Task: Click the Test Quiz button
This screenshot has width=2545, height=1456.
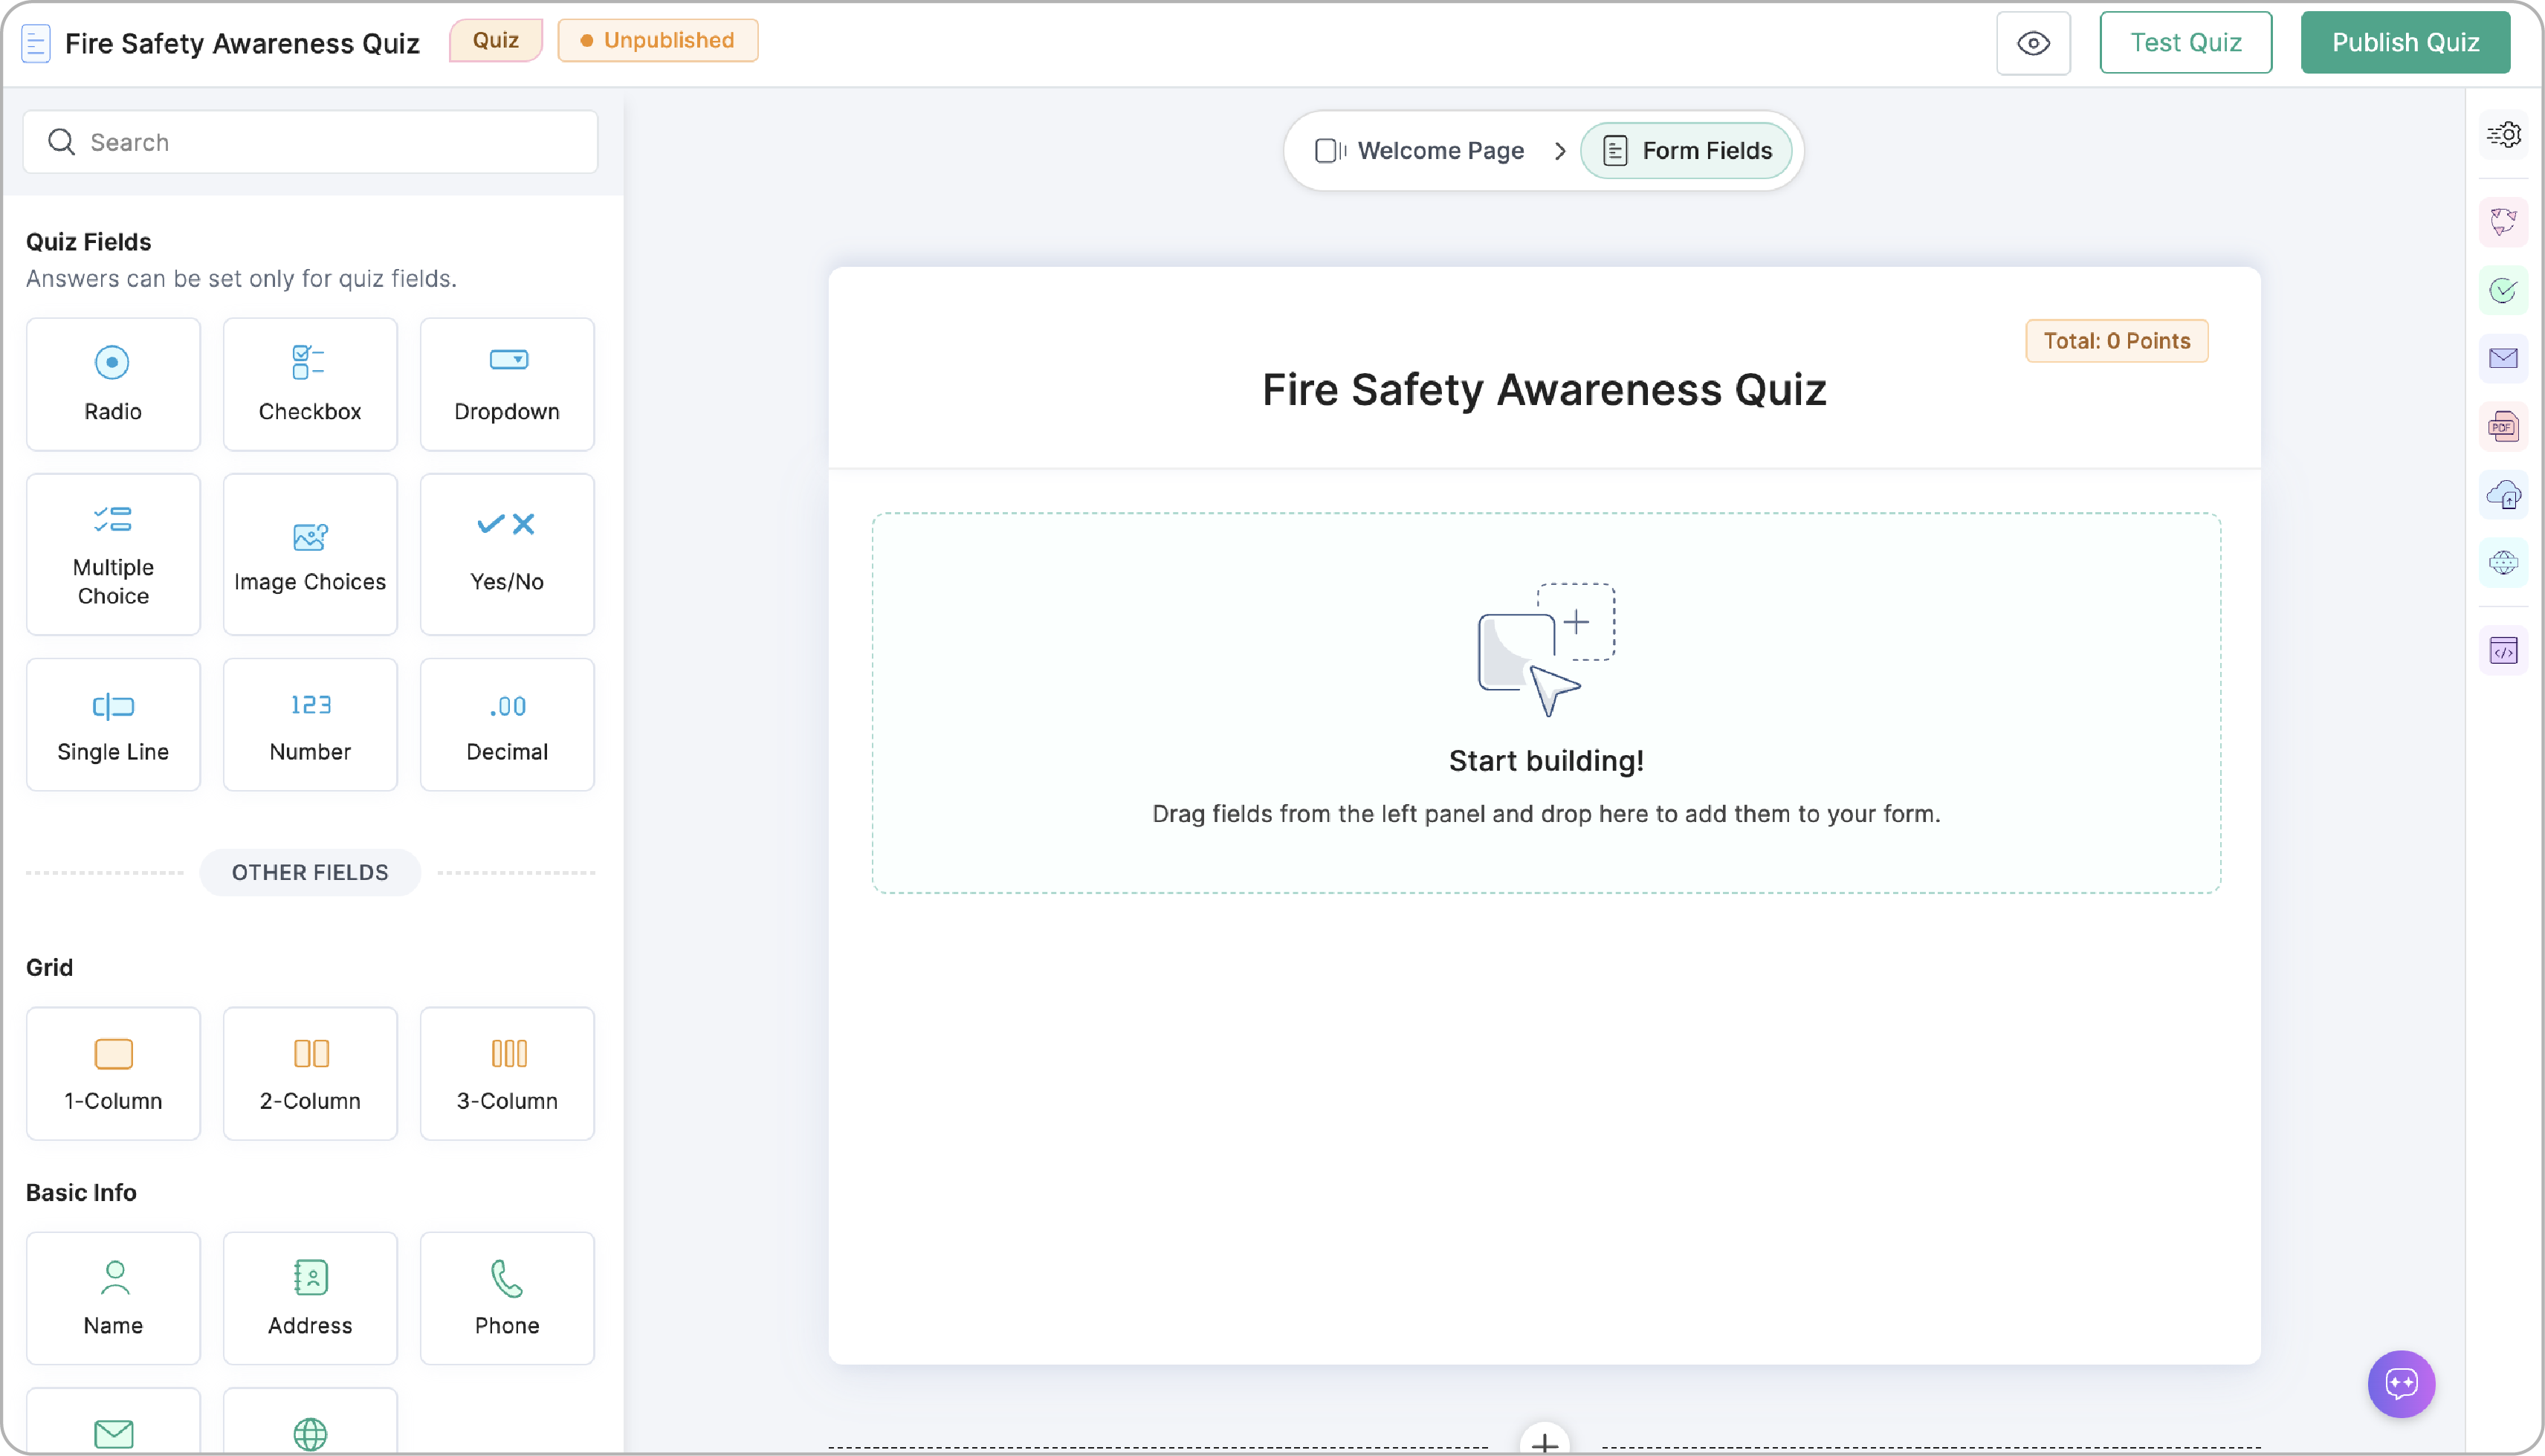Action: pyautogui.click(x=2185, y=43)
